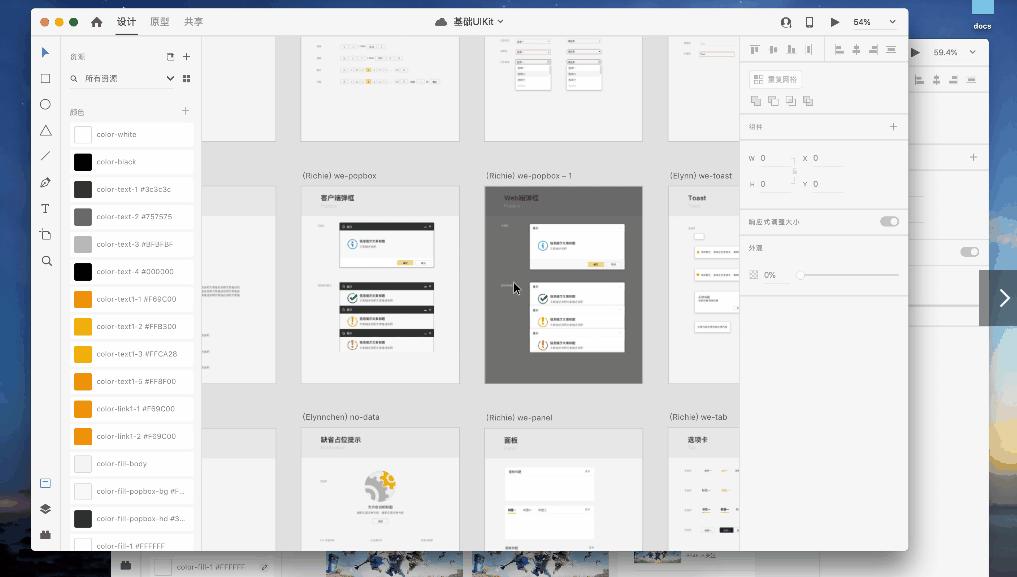Click the Repeat Grid button

click(776, 79)
